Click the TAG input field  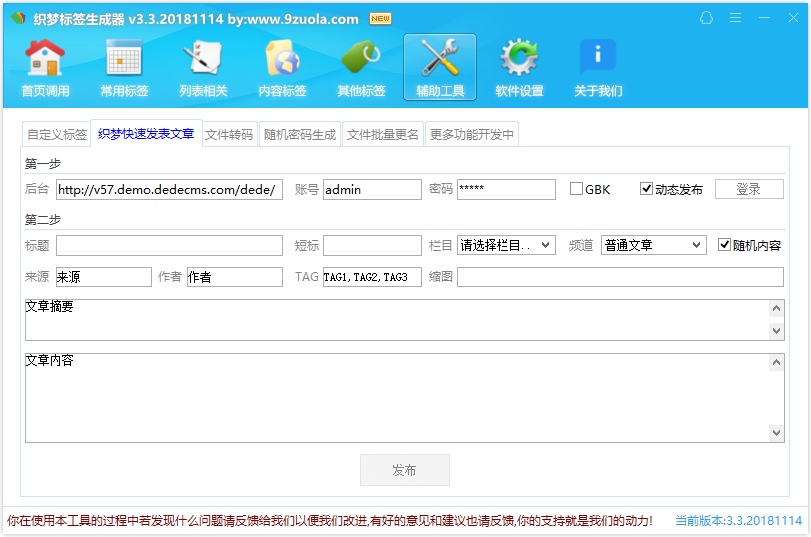tap(372, 277)
